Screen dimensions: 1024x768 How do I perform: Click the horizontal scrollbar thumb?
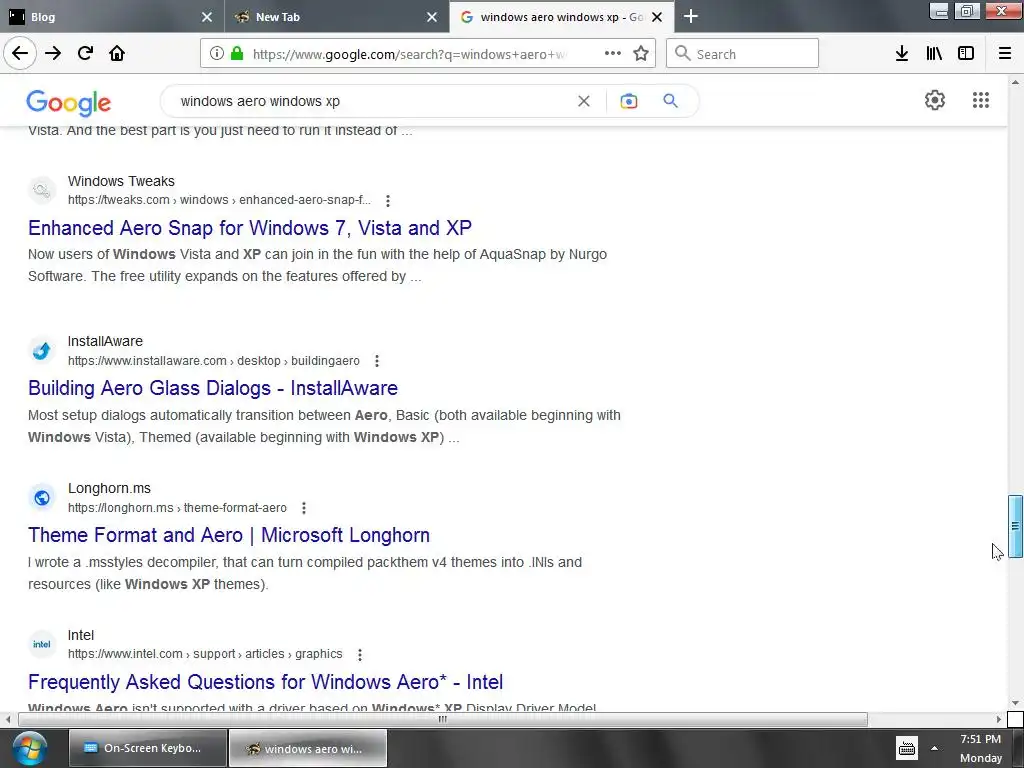coord(443,719)
